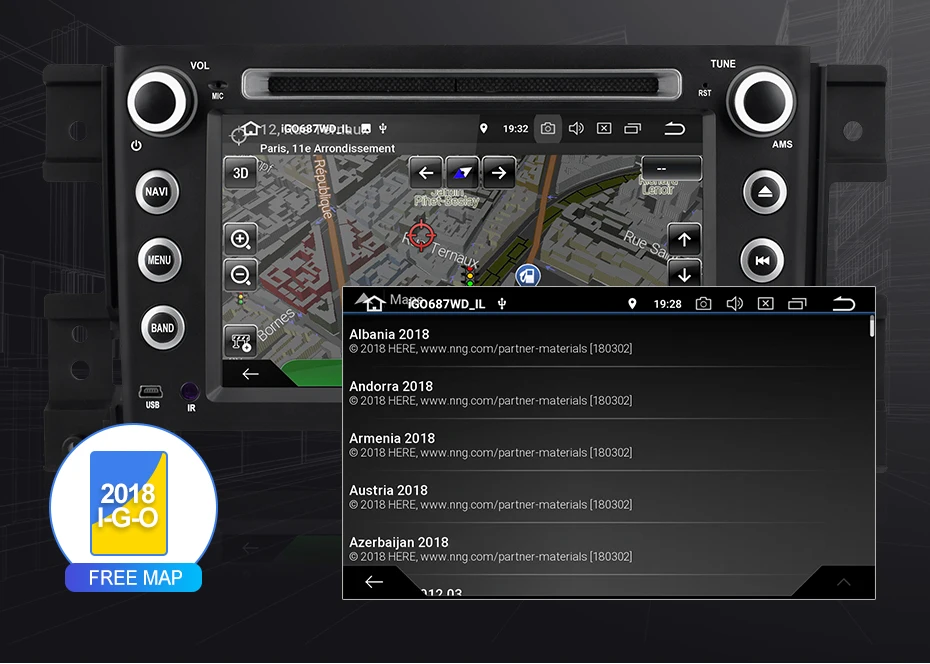Tap speaker icon on Maps list bar
The height and width of the screenshot is (664, 930).
[734, 304]
